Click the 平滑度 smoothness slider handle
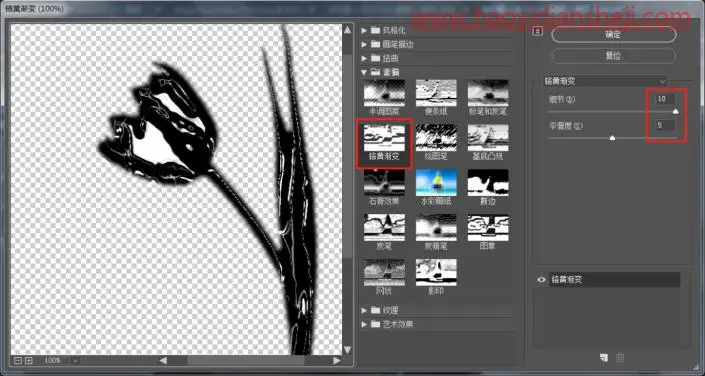Image resolution: width=705 pixels, height=376 pixels. point(612,138)
